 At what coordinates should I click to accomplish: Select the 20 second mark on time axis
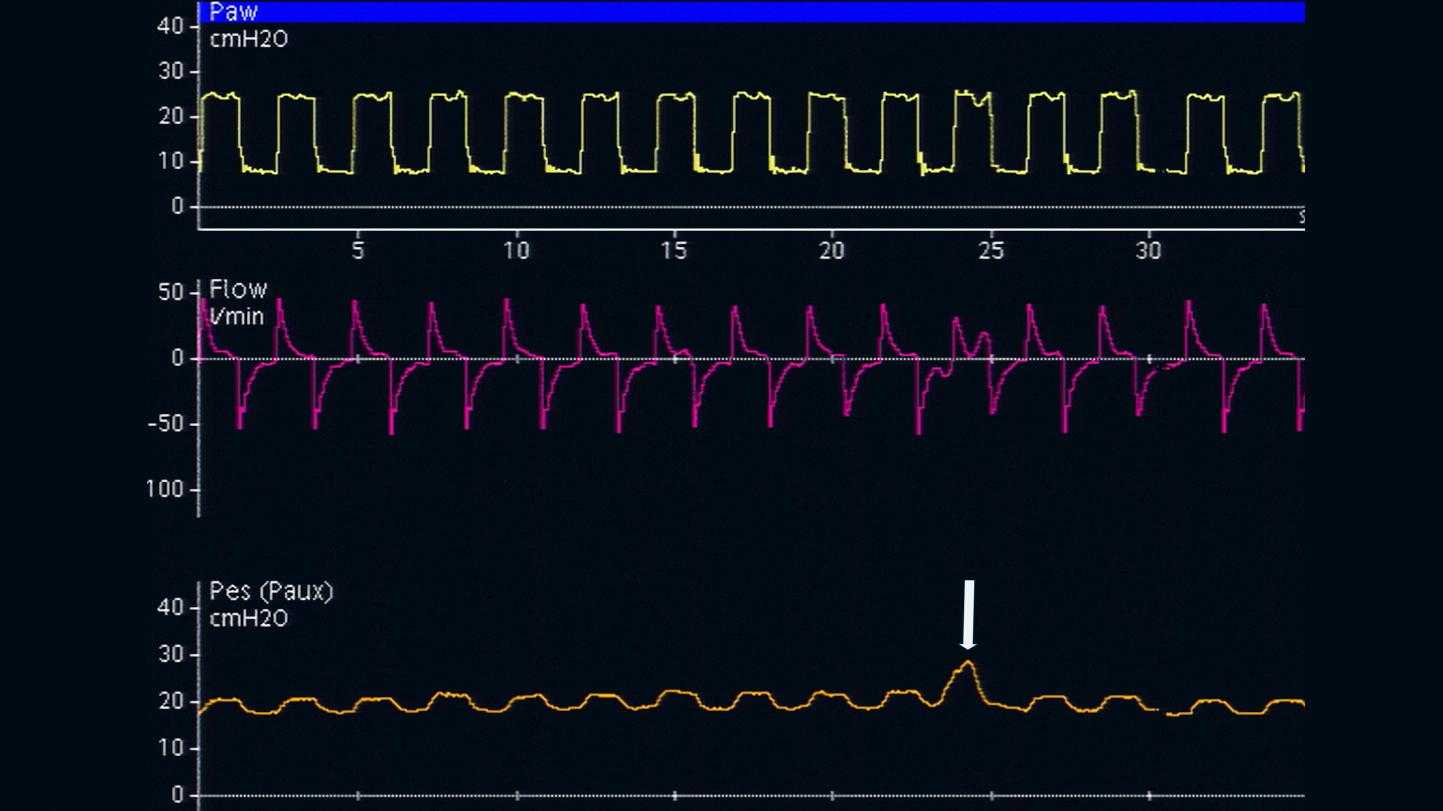(x=832, y=251)
